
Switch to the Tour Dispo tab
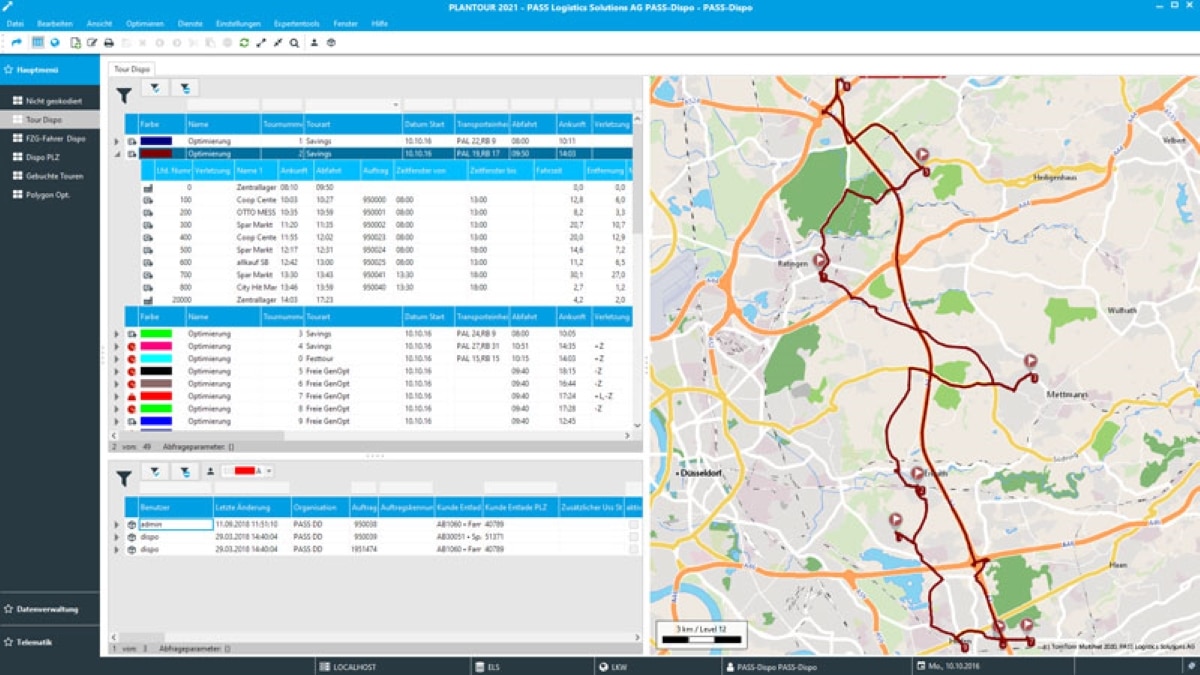coord(130,69)
